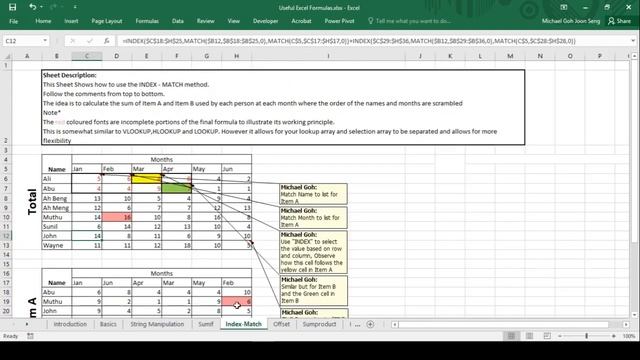Open the Data ribbon tab
Screen dimensions: 640x360
pos(178,21)
